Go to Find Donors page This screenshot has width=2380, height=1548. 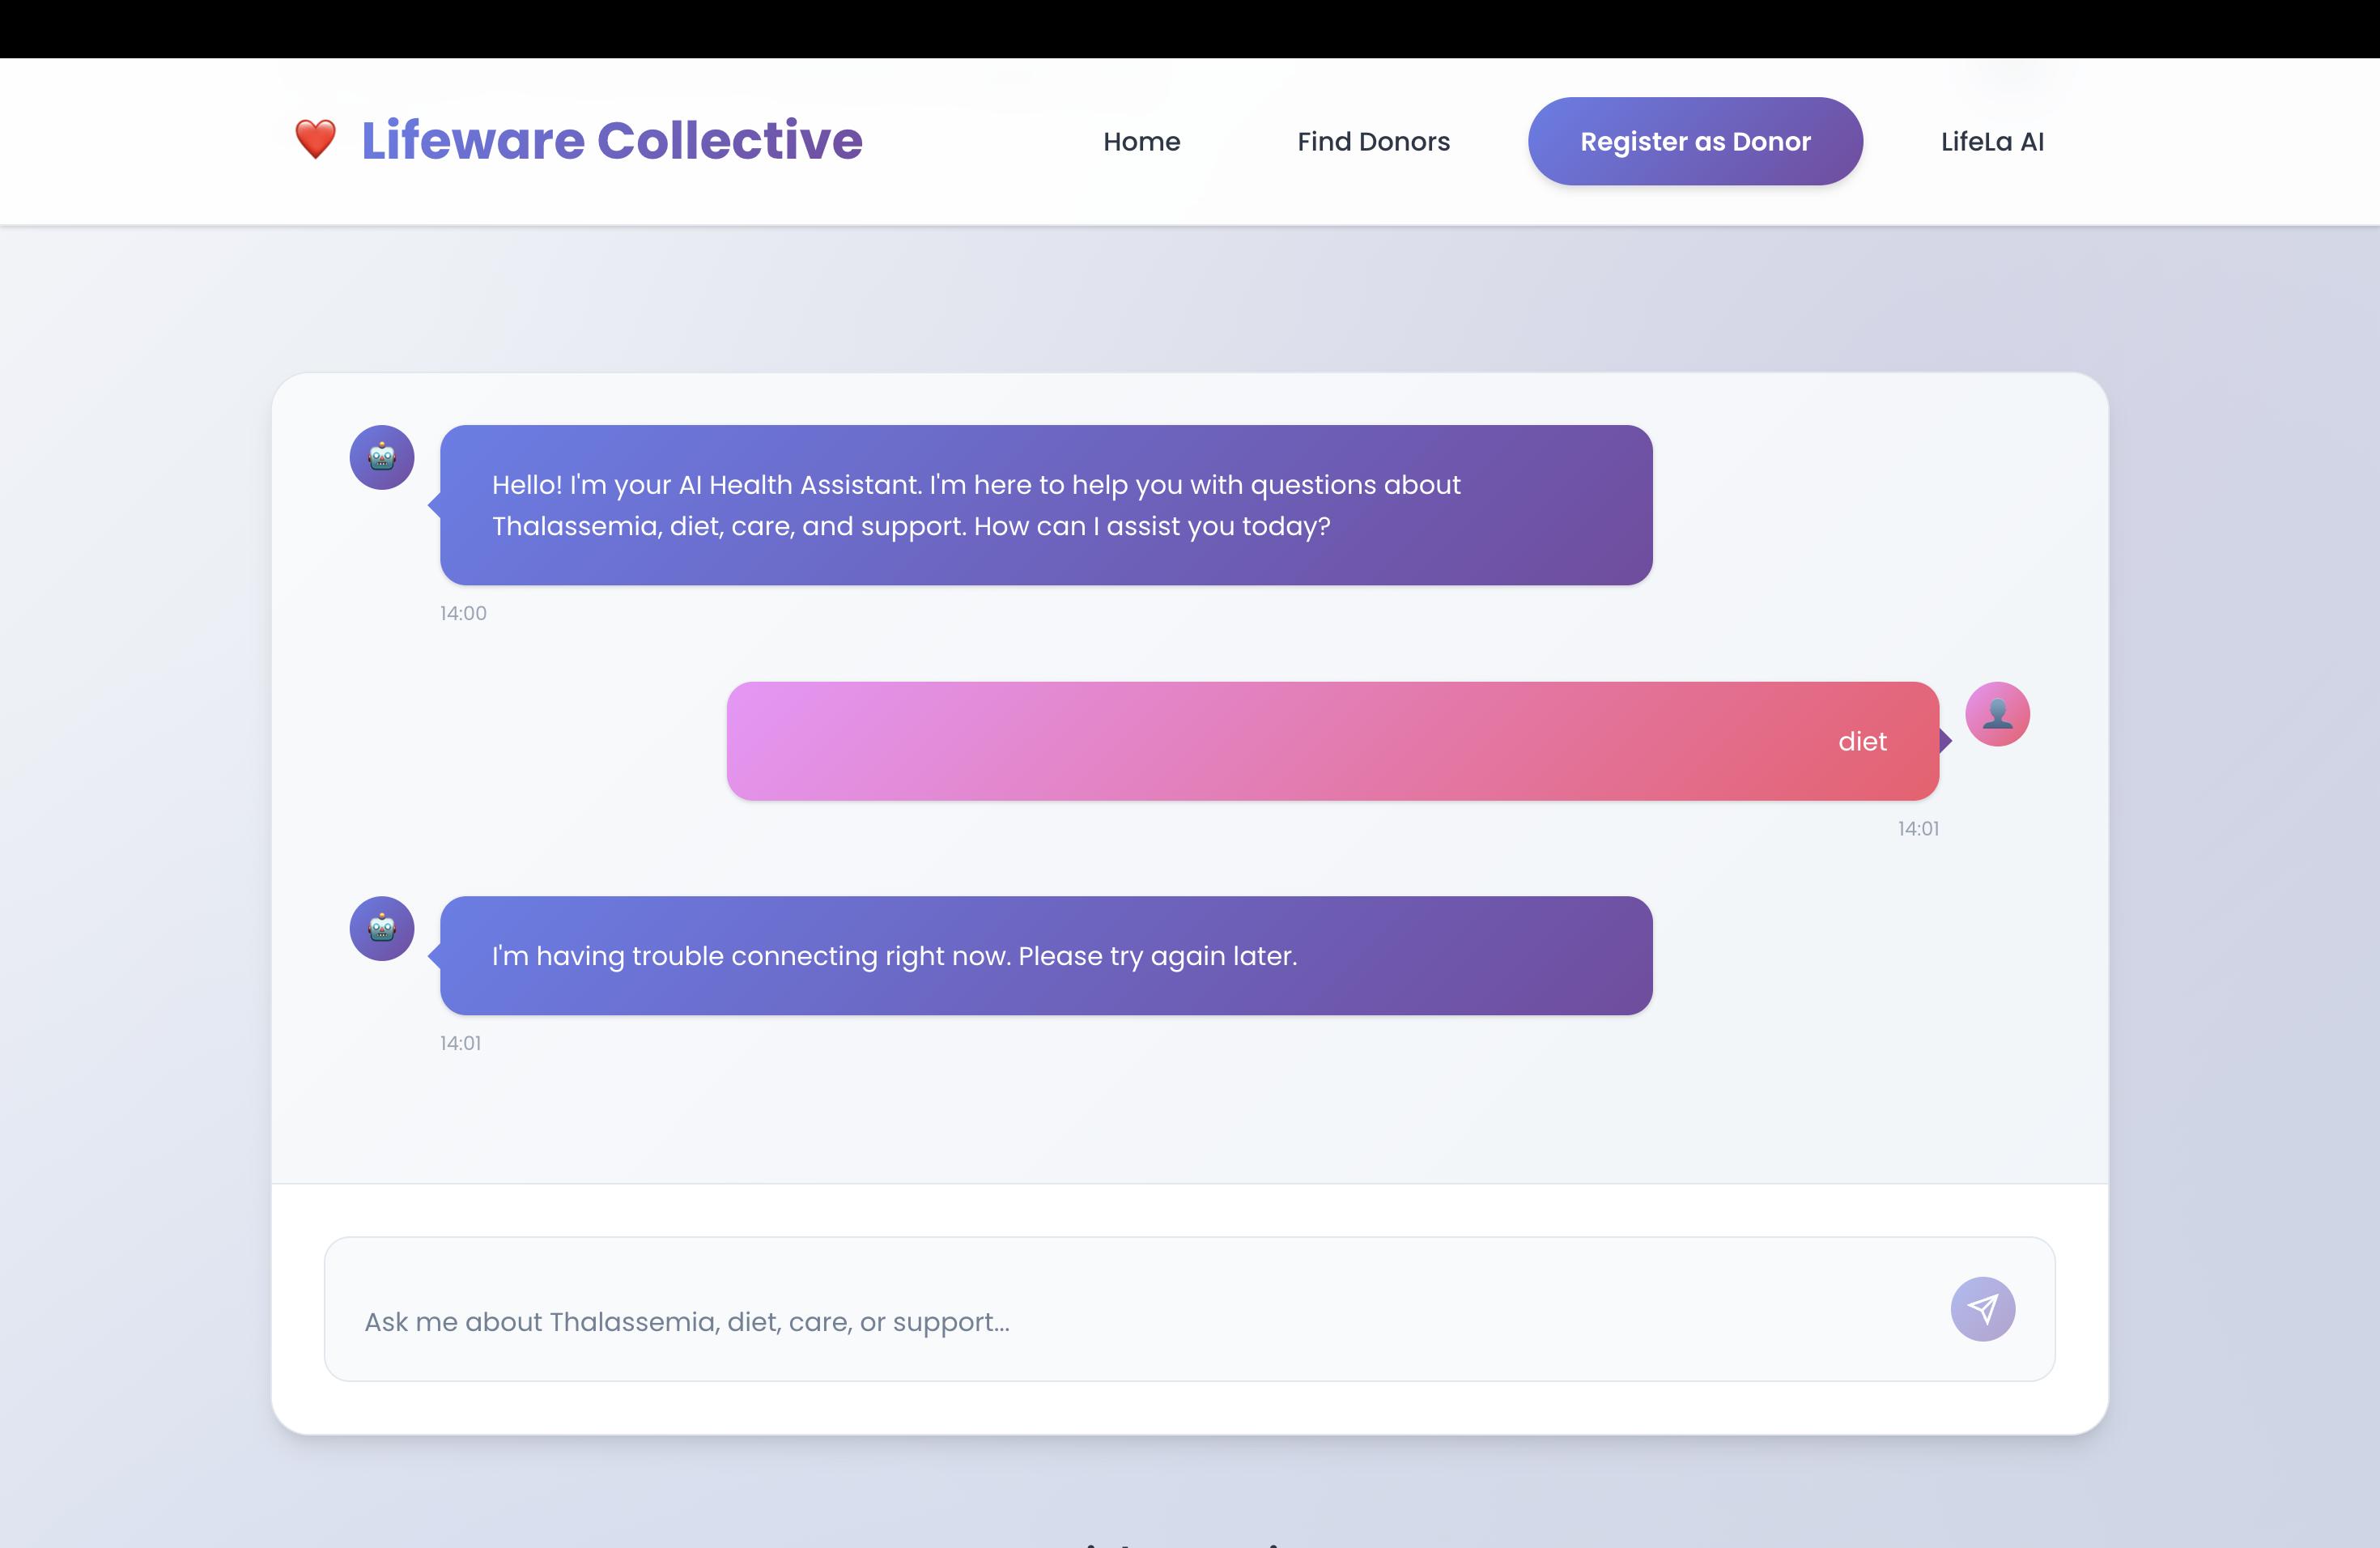coord(1373,141)
